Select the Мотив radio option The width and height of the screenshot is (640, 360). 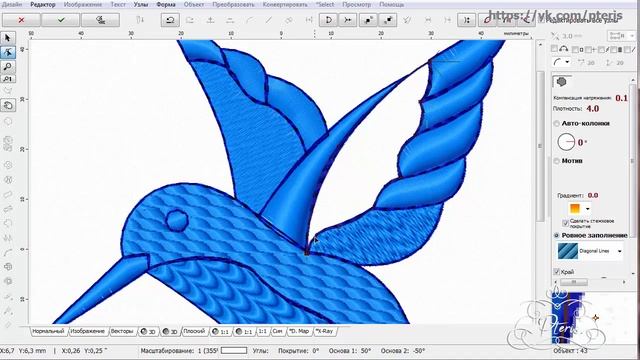[x=556, y=161]
